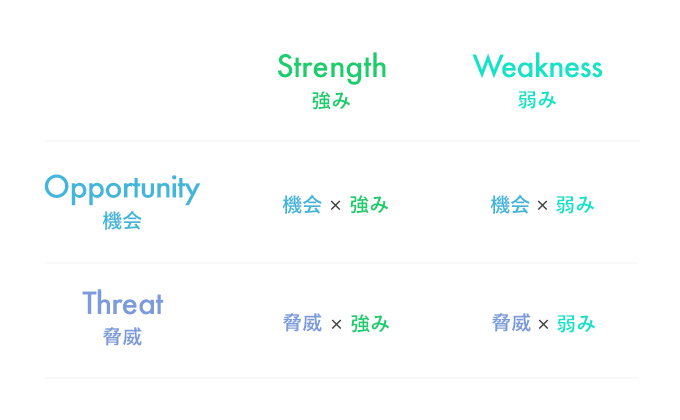Select the 脅威 × 強み cell
Viewport: 680px width, 420px height.
pos(336,324)
